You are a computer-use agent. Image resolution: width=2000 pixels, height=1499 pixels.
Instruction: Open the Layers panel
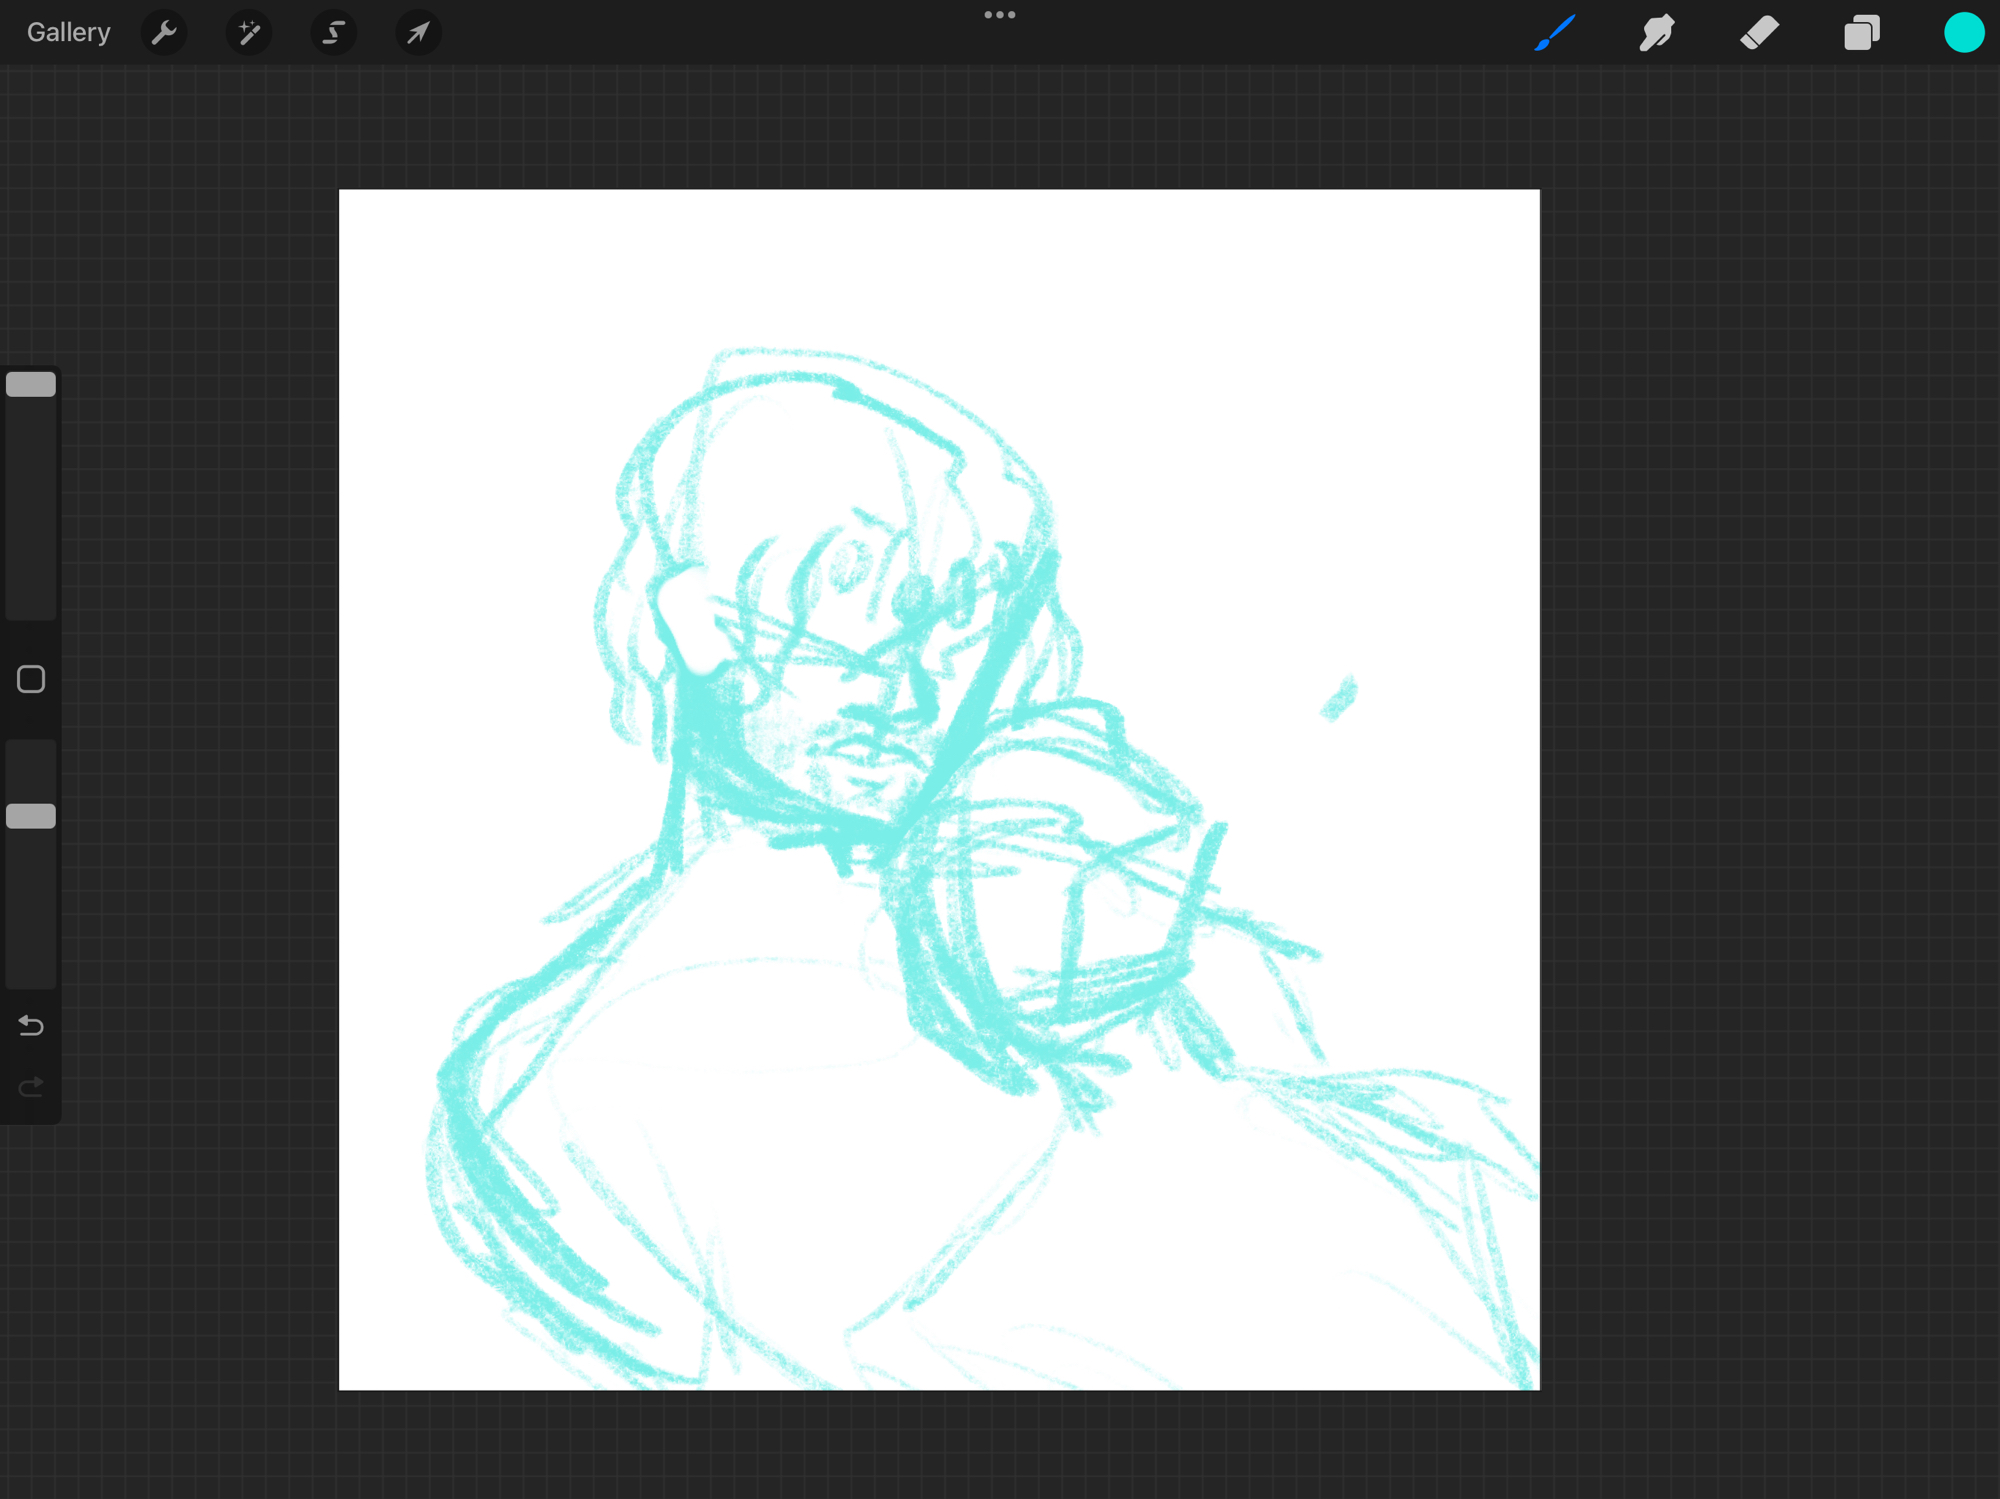pos(1861,33)
